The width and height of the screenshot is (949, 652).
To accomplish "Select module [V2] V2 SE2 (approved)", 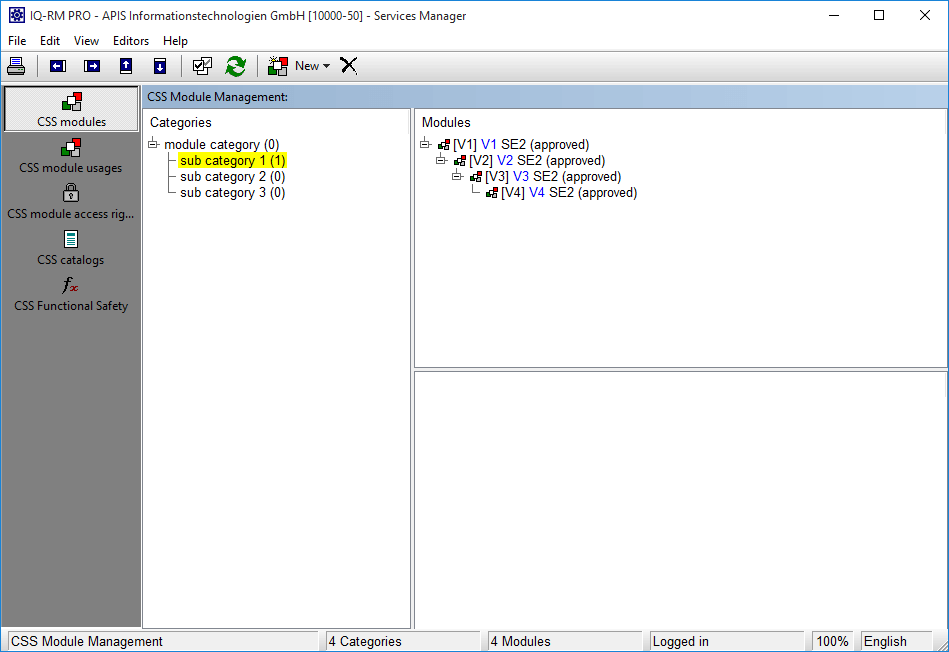I will click(x=537, y=160).
